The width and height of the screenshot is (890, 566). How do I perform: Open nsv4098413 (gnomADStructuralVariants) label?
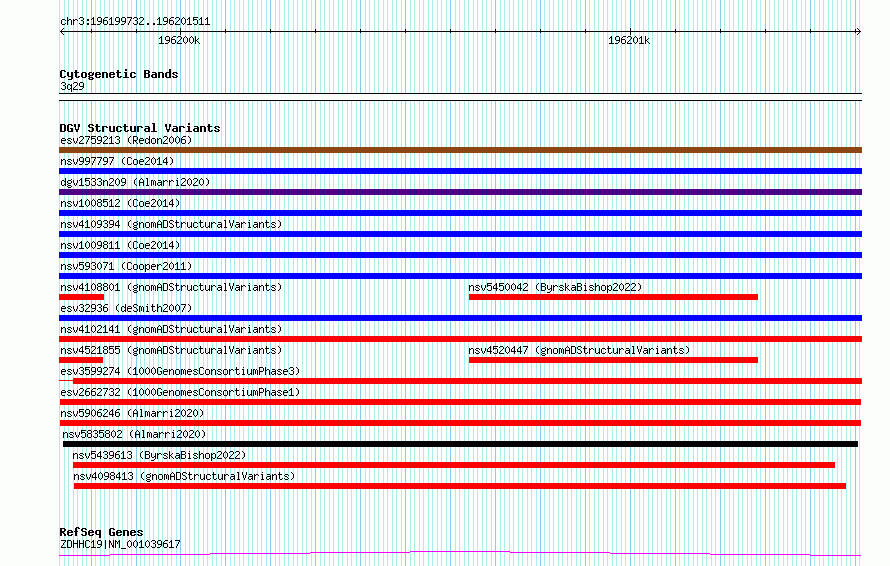[184, 476]
